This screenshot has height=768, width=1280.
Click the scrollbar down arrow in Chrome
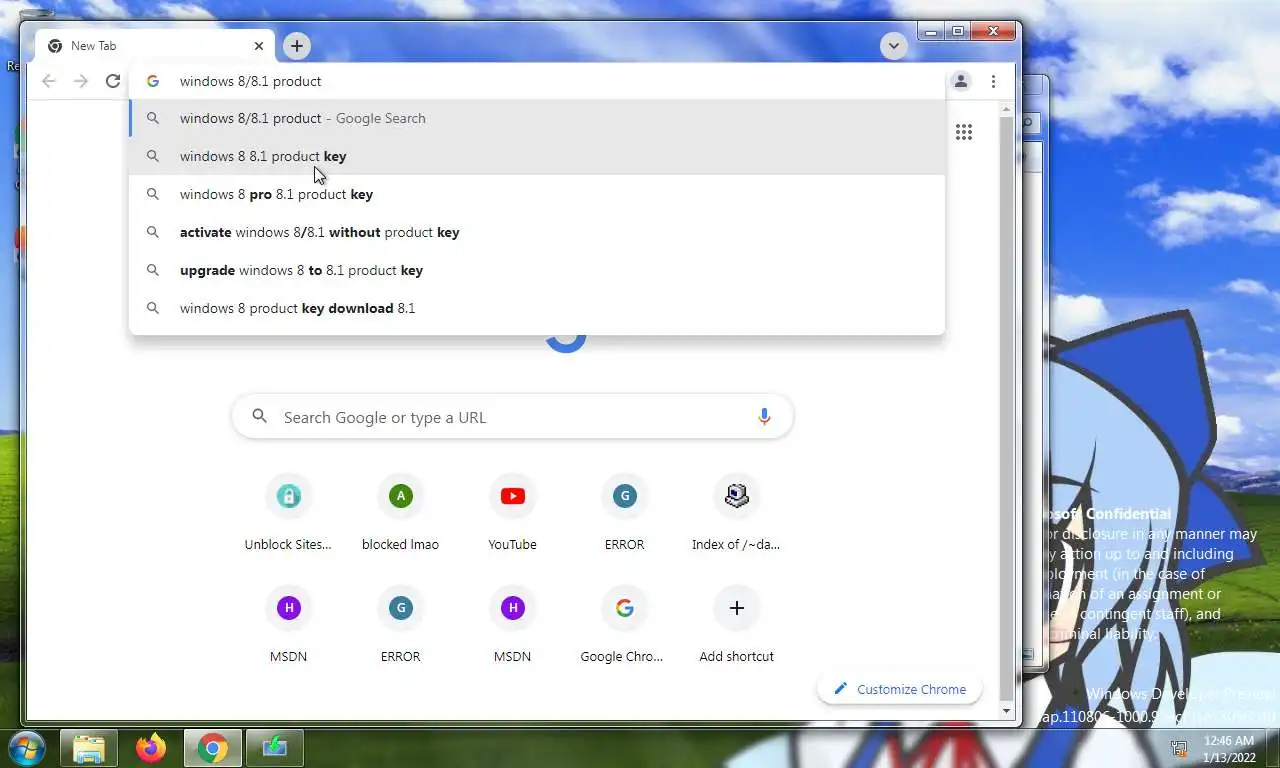tap(1007, 710)
